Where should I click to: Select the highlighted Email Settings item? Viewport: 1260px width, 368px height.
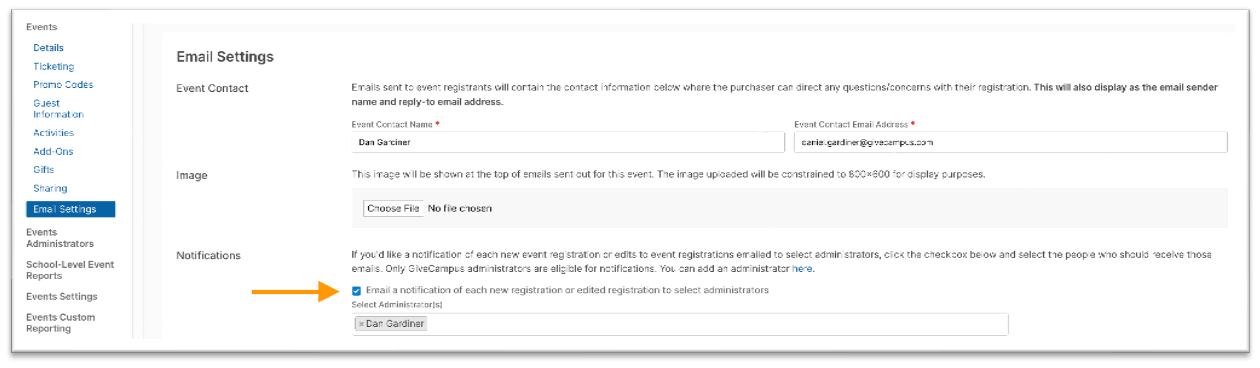[x=71, y=209]
